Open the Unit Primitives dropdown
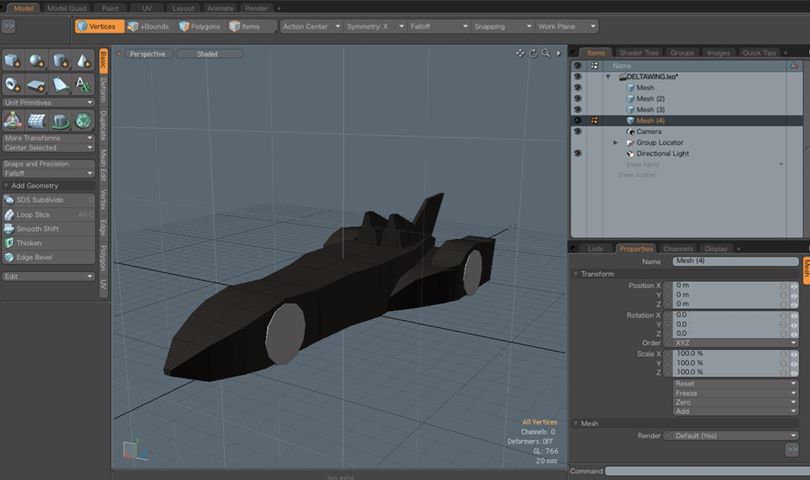This screenshot has width=810, height=480. coord(49,102)
